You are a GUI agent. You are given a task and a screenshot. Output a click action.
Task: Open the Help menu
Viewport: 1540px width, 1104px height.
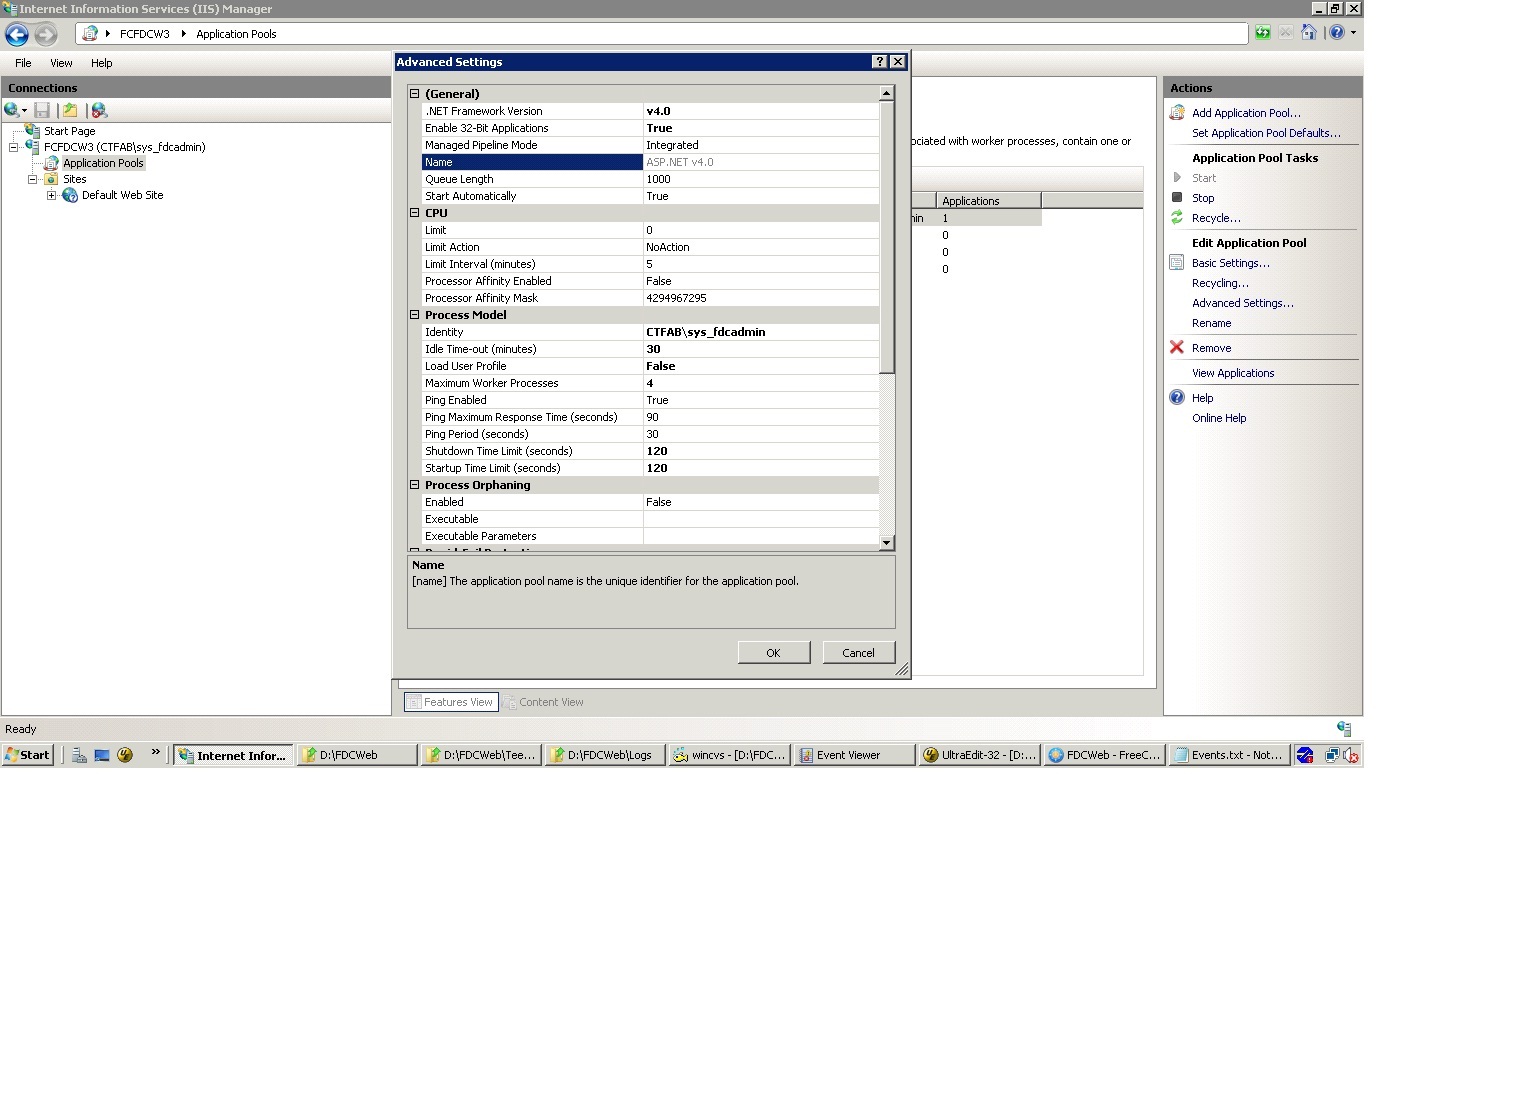[x=102, y=63]
